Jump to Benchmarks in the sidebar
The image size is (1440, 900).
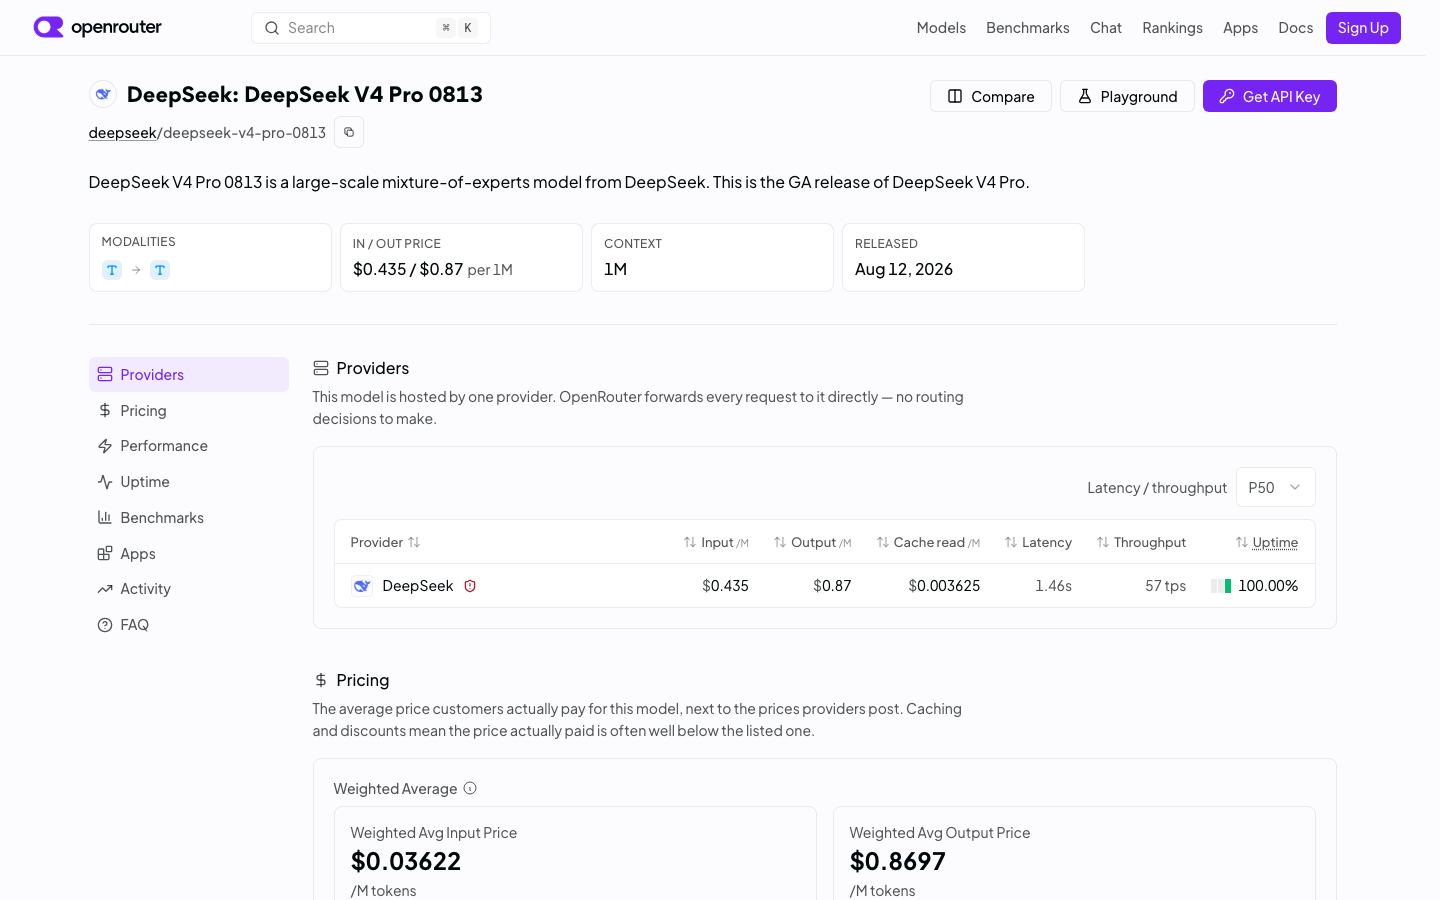(189, 517)
